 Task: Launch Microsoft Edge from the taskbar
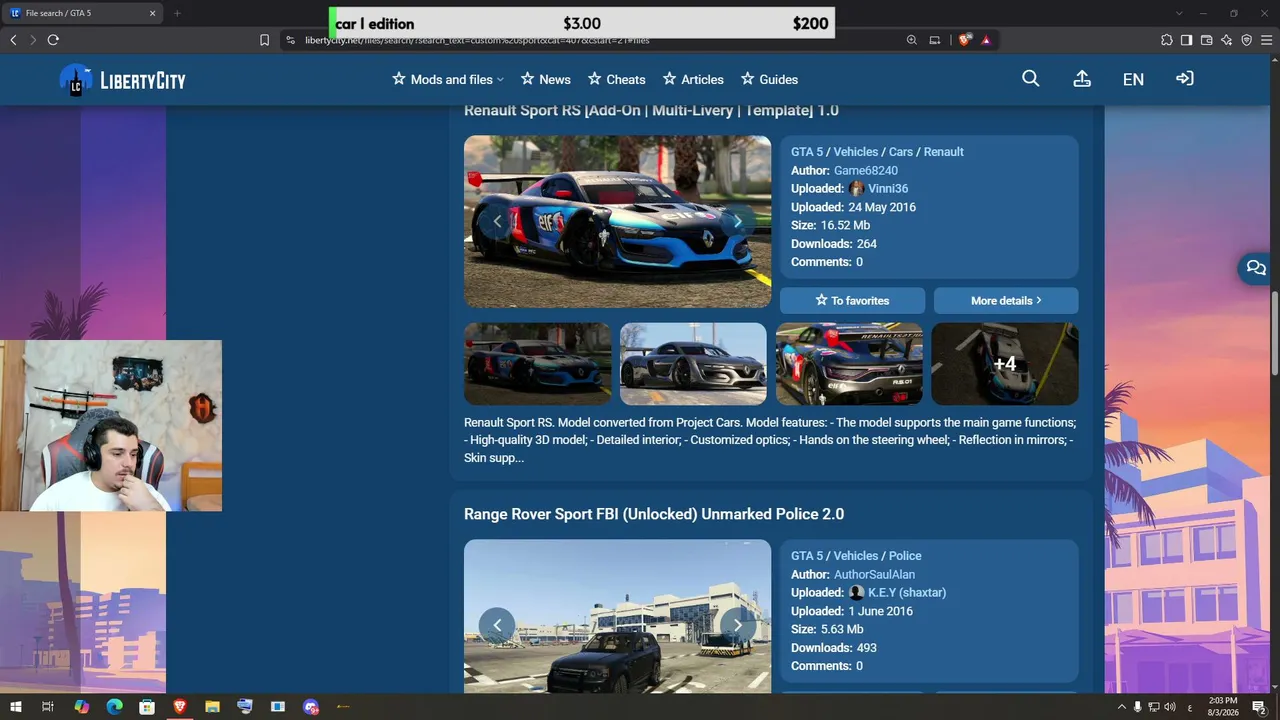coord(114,707)
